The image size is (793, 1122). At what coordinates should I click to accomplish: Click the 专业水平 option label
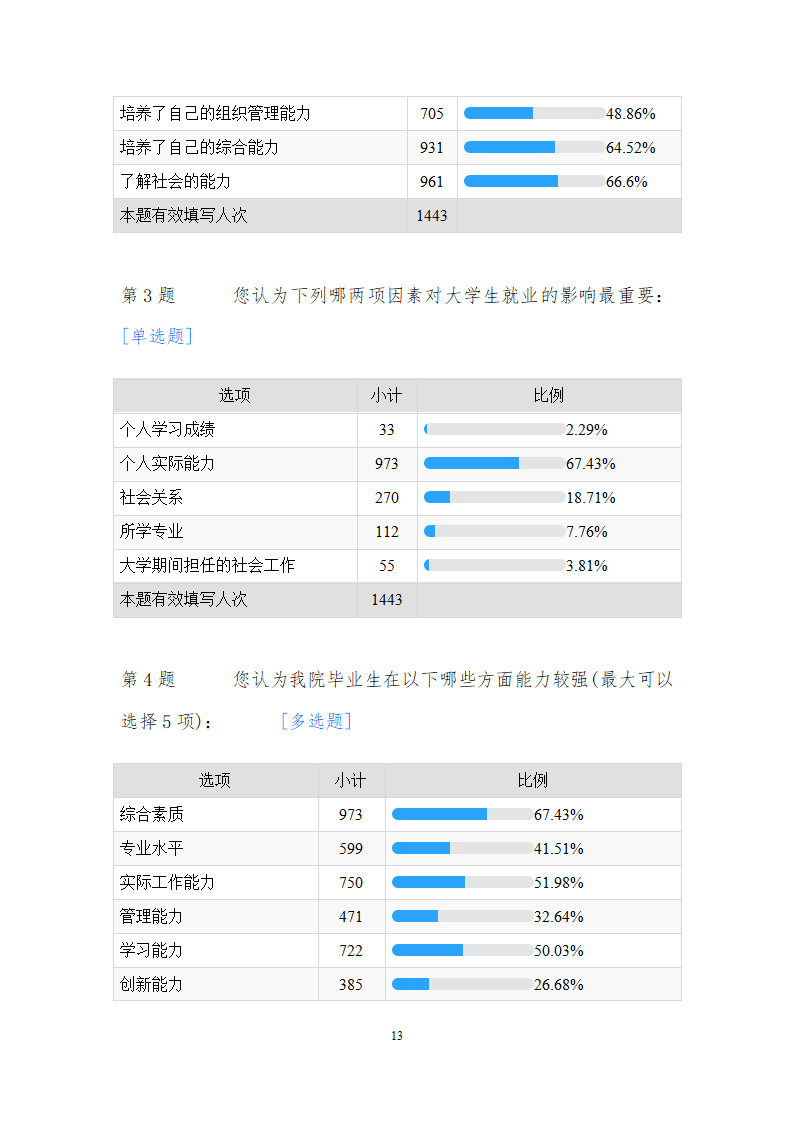(x=152, y=848)
